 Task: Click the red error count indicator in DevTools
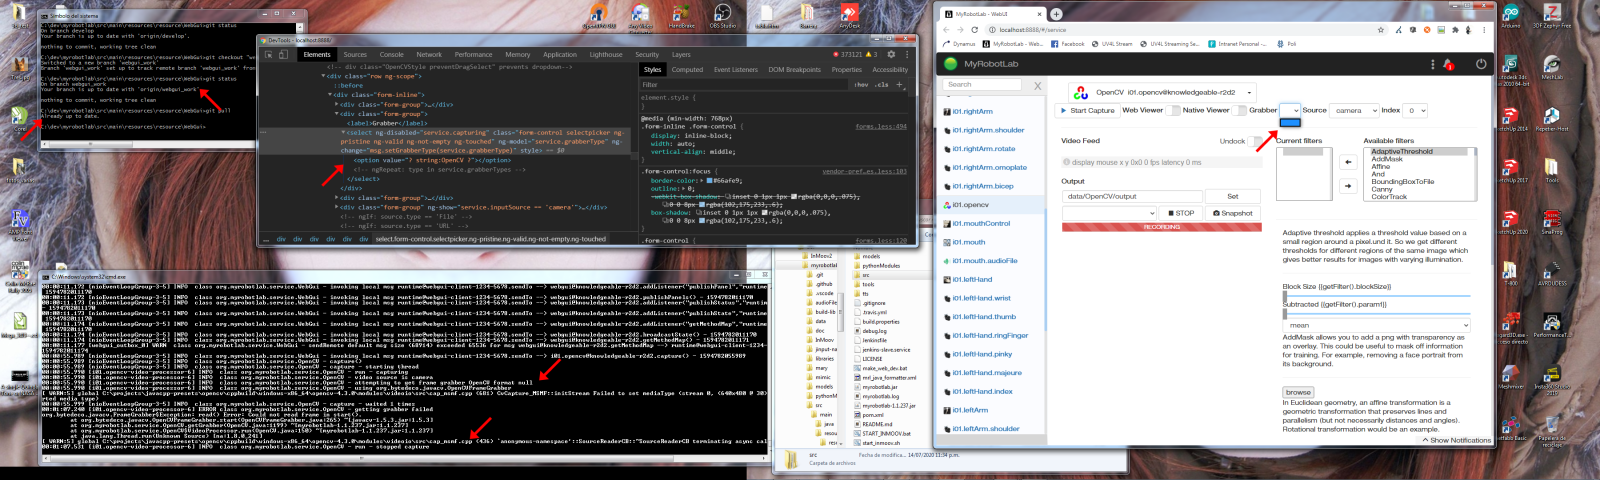pyautogui.click(x=848, y=55)
